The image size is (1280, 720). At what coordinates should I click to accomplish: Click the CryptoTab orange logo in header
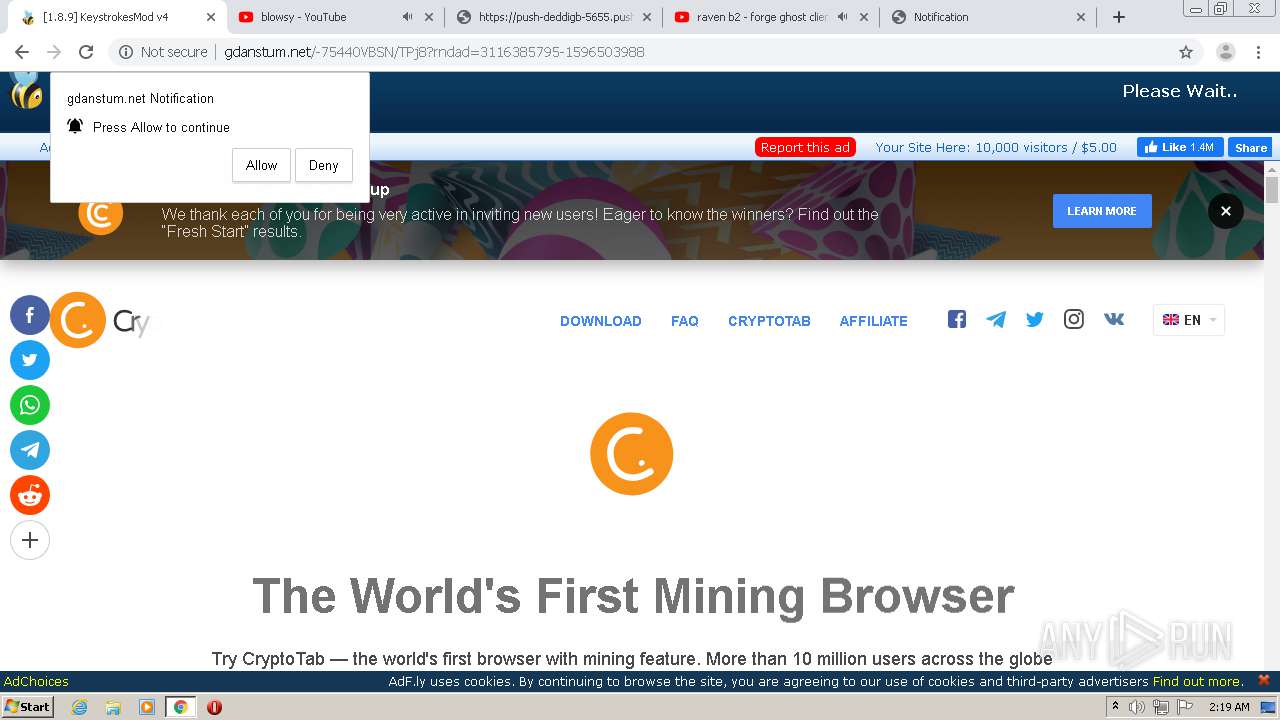pos(78,320)
